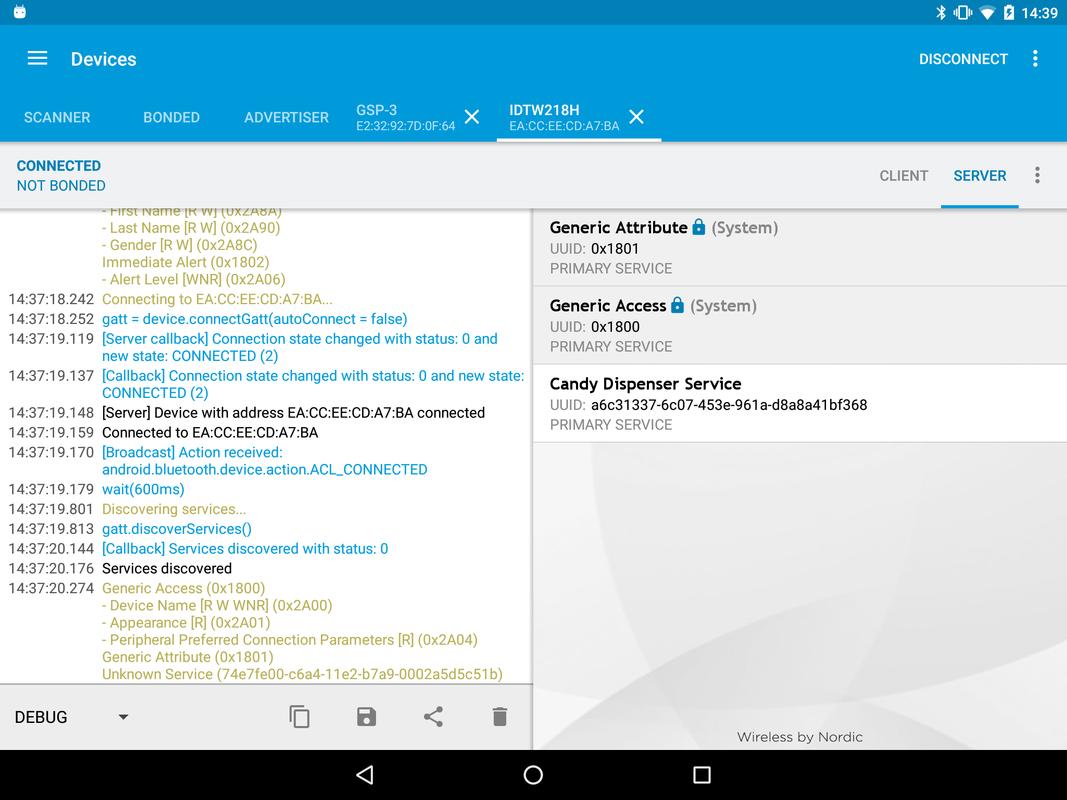Open the overflow menu beside SERVER tab
Screen dimensions: 1067x800
pos(1037,175)
